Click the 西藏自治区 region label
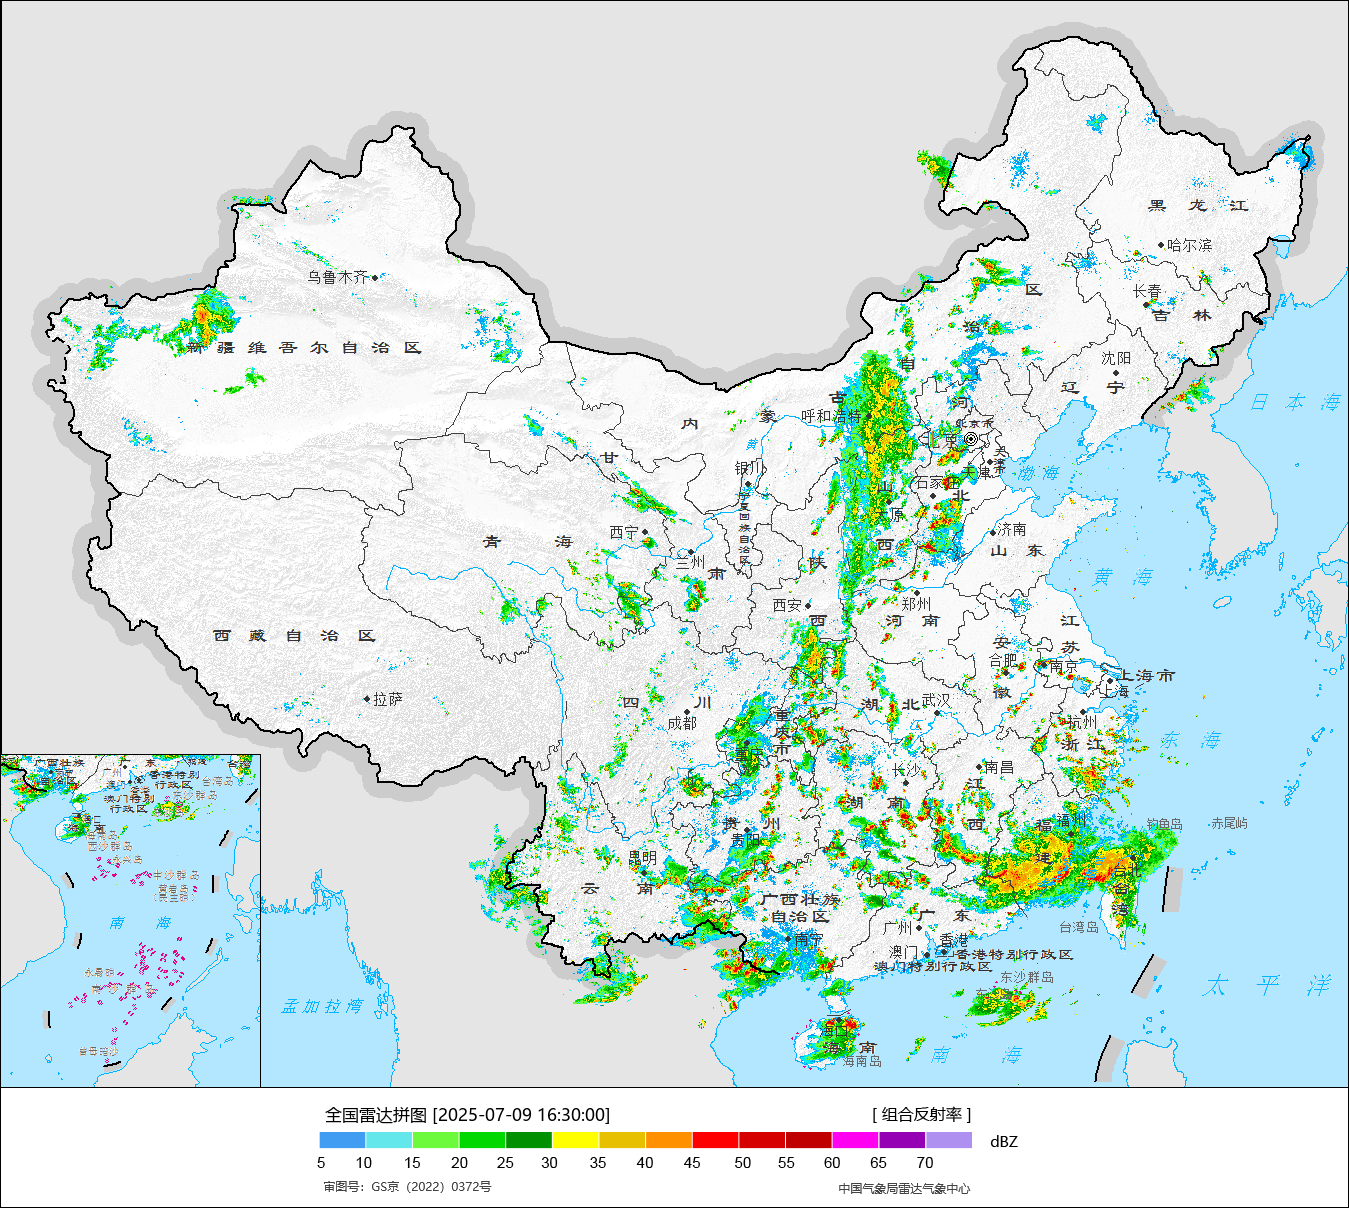The image size is (1349, 1208). point(294,636)
